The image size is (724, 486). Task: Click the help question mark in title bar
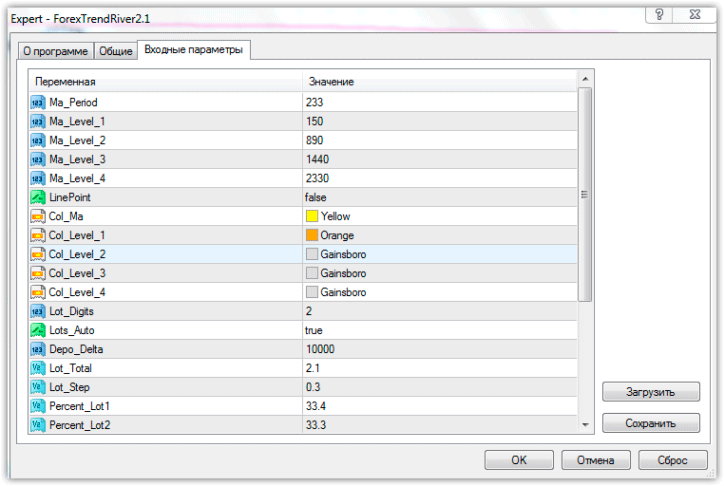(x=659, y=14)
